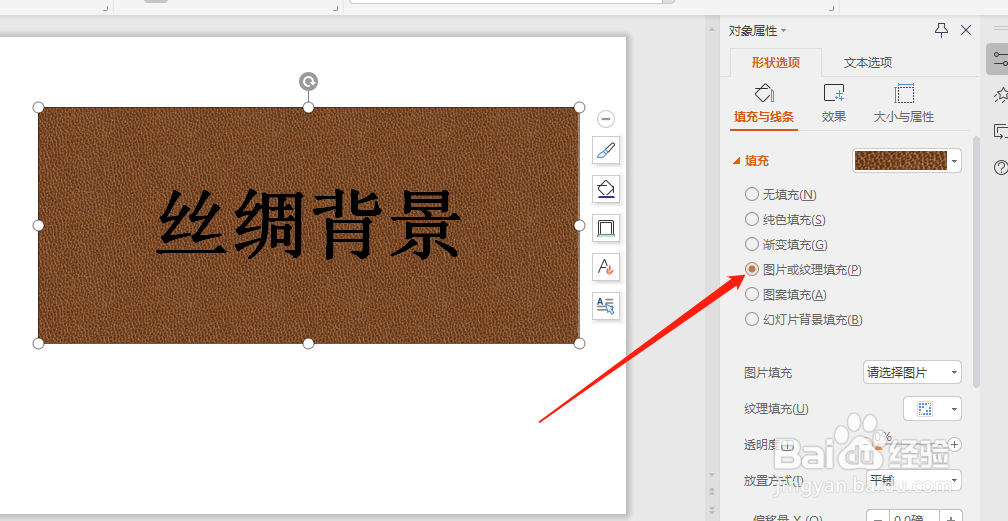This screenshot has height=521, width=1008.
Task: Open the Picture Fill (请选择图片) dropdown
Action: point(912,372)
